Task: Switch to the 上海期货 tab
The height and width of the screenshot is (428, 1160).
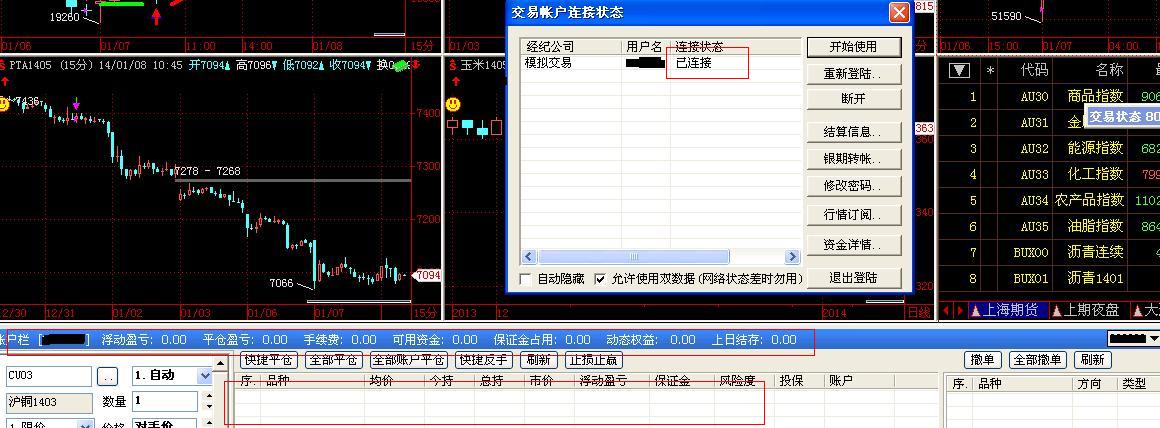Action: (x=1009, y=310)
